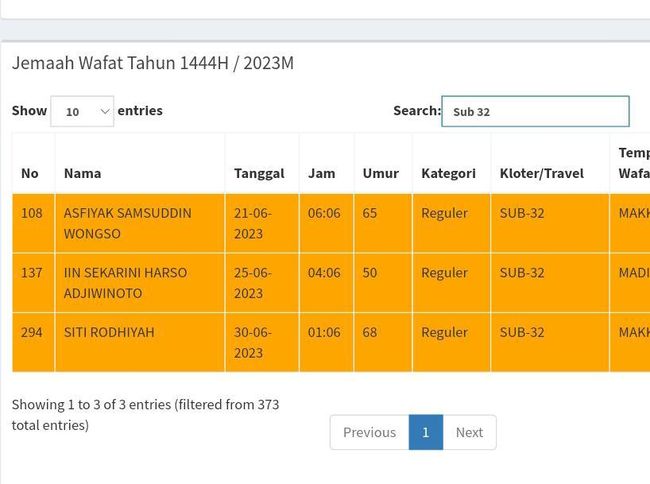Sort by the Tanggal column header
The image size is (650, 484).
[259, 173]
